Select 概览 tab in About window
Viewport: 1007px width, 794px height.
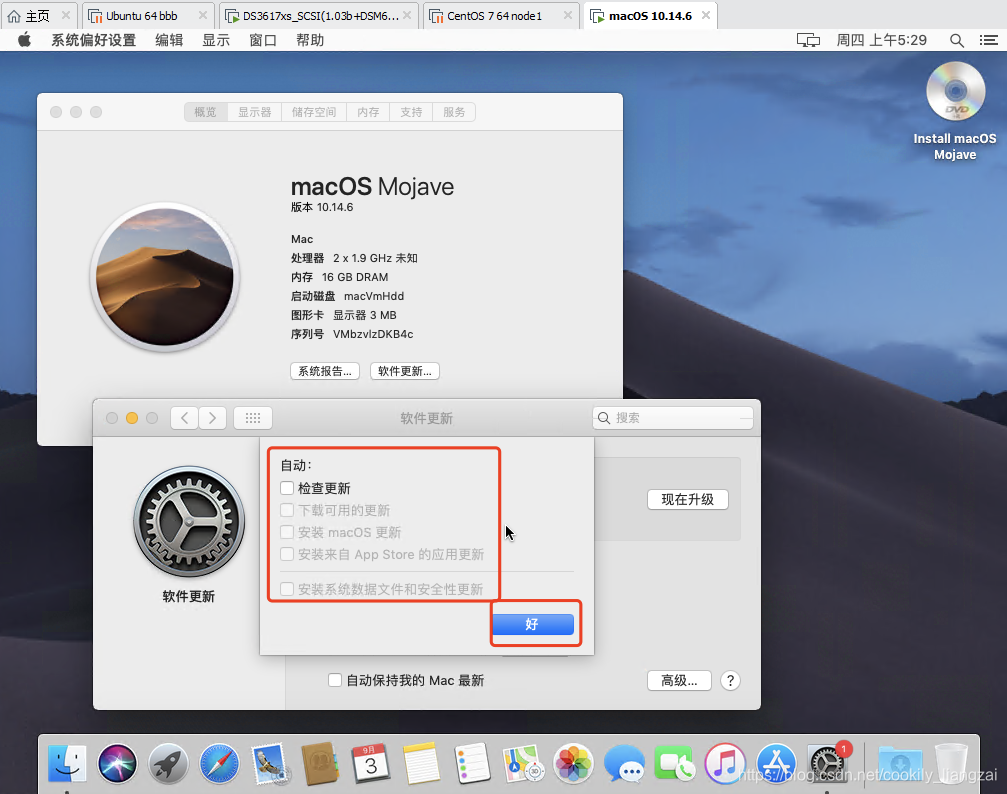pyautogui.click(x=206, y=112)
